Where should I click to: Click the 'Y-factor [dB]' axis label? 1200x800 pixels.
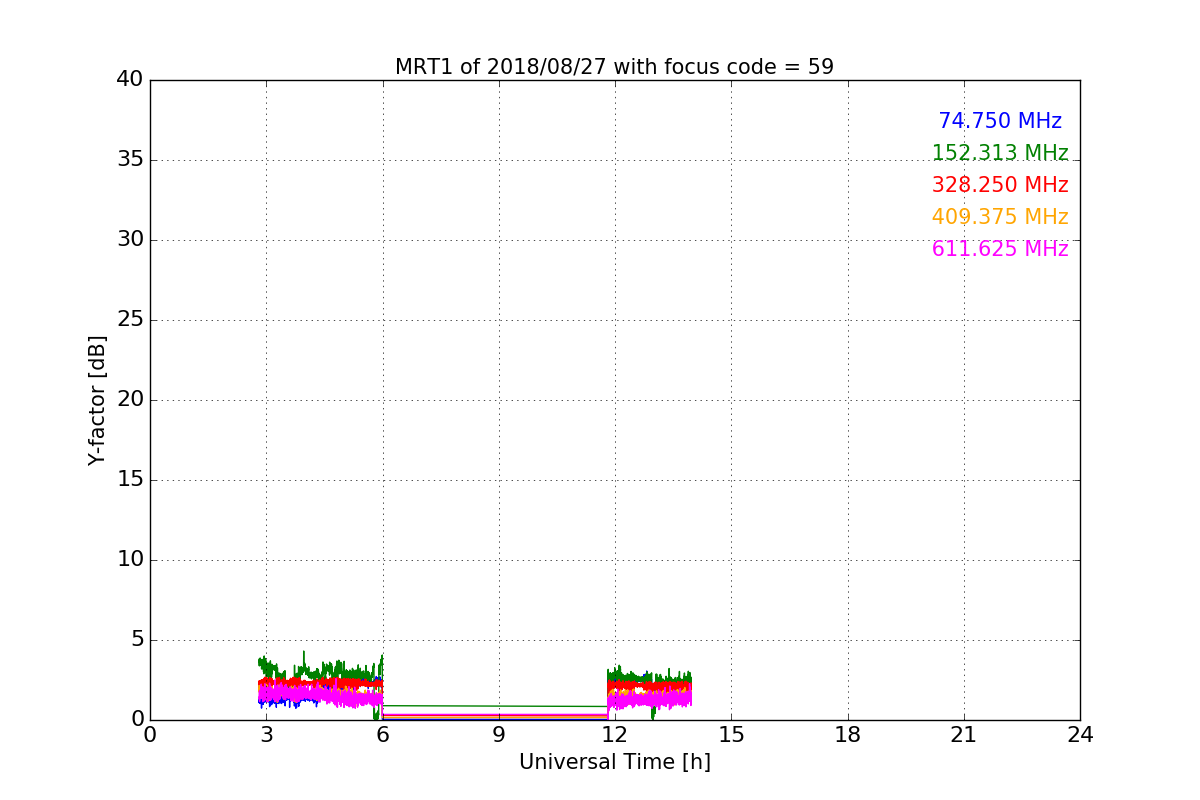[x=97, y=400]
